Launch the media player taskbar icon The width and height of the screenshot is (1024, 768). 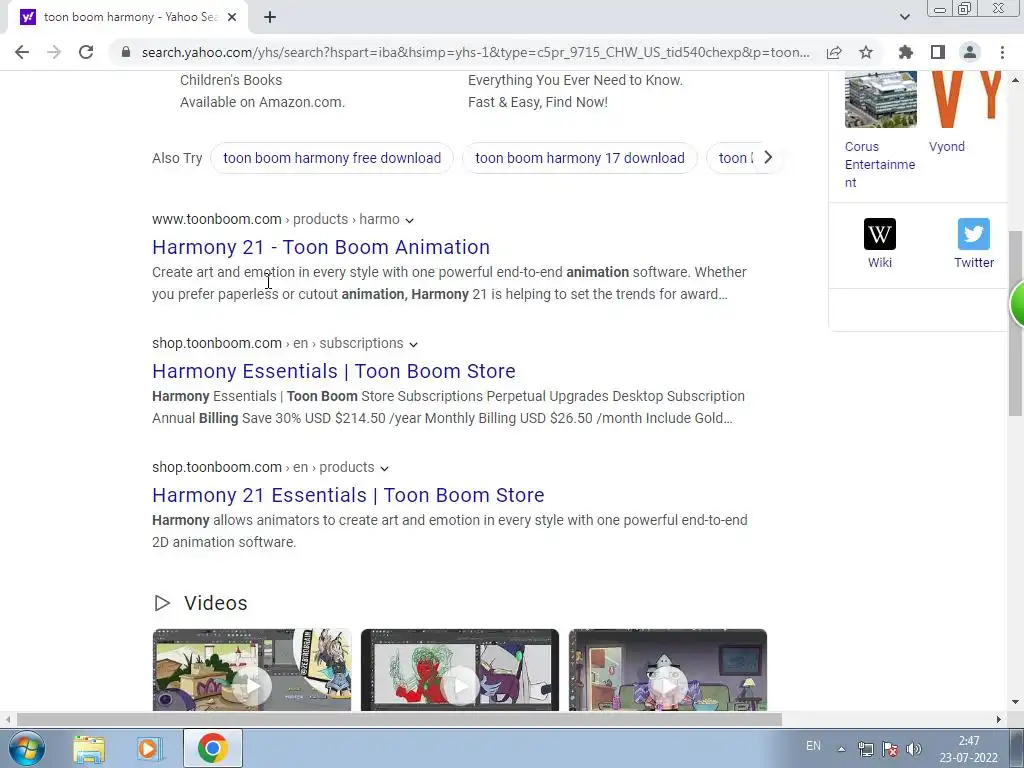click(150, 748)
